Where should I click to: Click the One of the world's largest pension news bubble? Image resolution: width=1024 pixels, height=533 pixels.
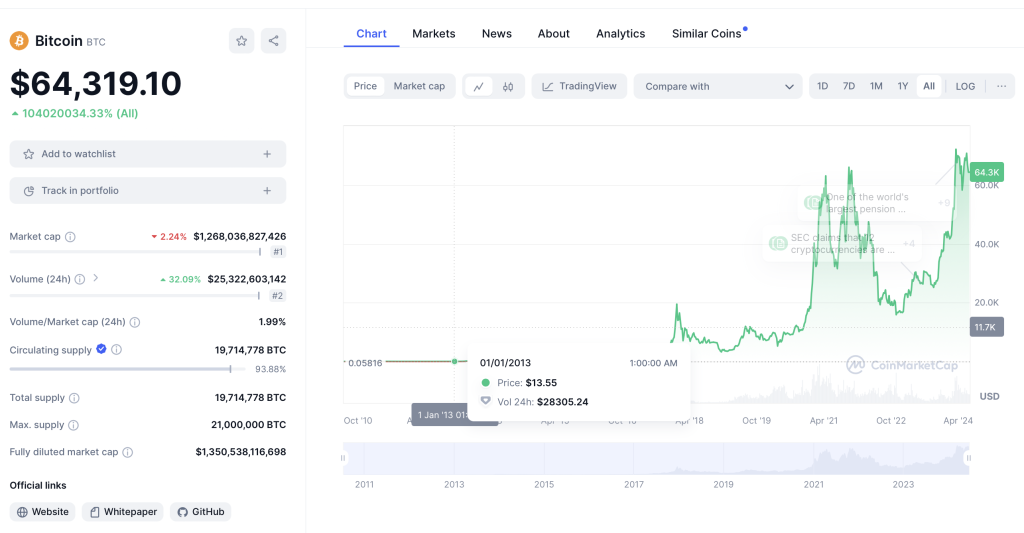(x=876, y=203)
